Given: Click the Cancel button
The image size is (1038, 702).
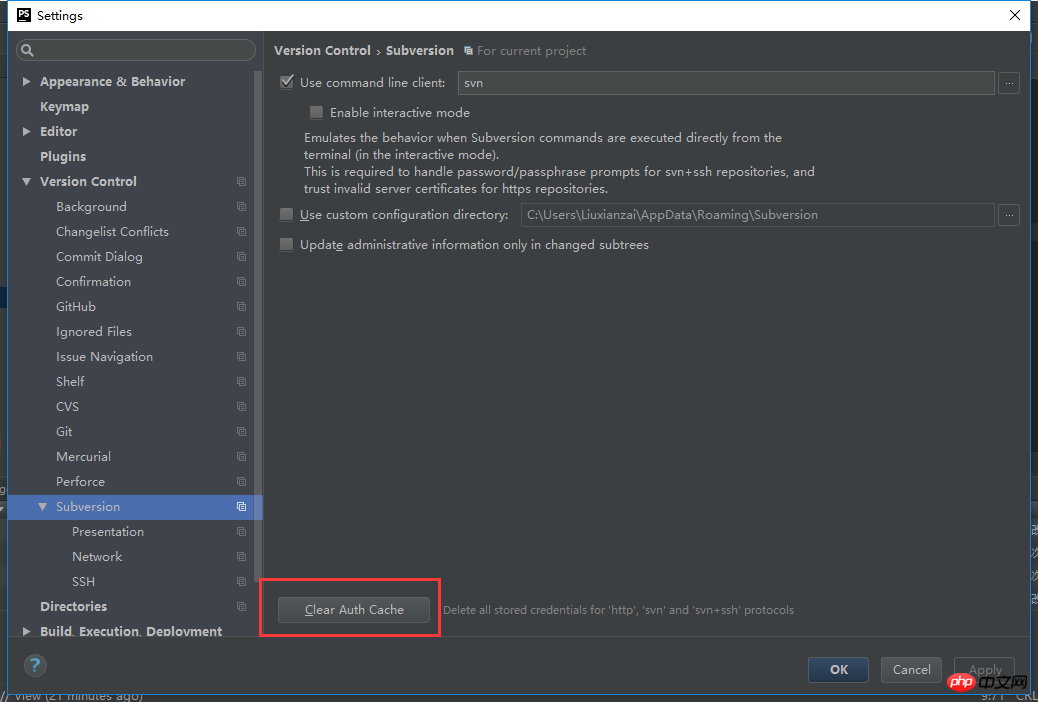Looking at the screenshot, I should tap(911, 670).
